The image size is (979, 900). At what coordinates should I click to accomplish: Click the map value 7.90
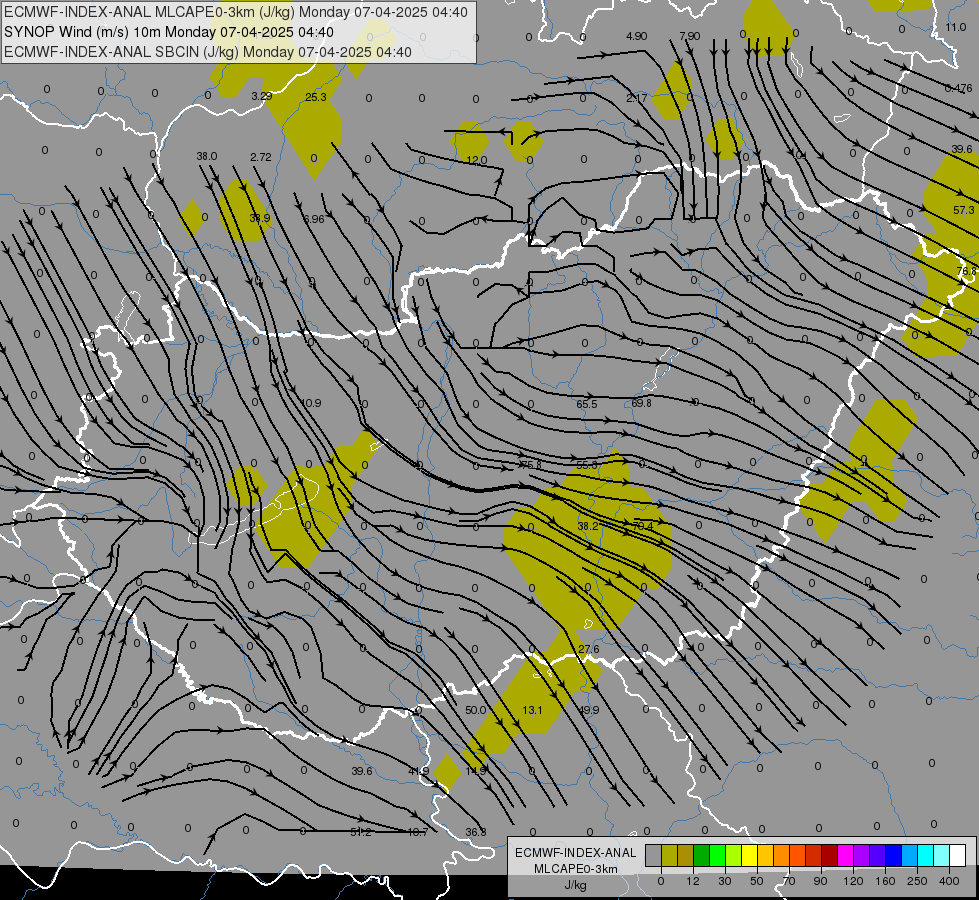[690, 36]
